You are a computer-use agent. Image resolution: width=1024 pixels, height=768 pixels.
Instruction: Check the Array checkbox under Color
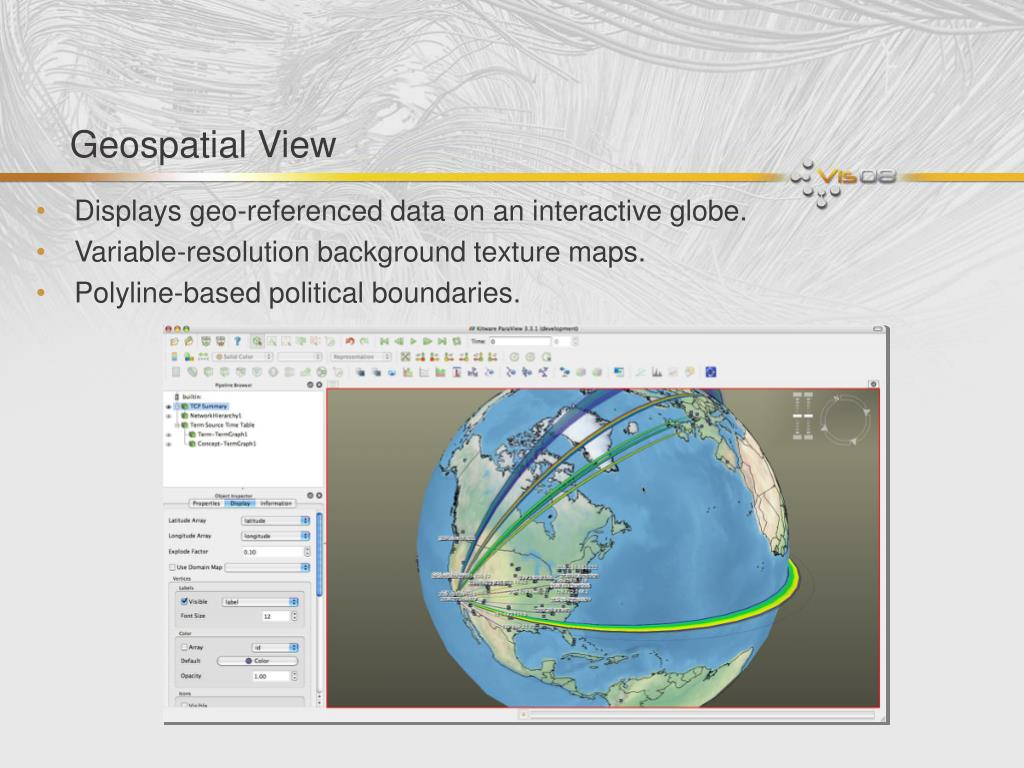(184, 647)
